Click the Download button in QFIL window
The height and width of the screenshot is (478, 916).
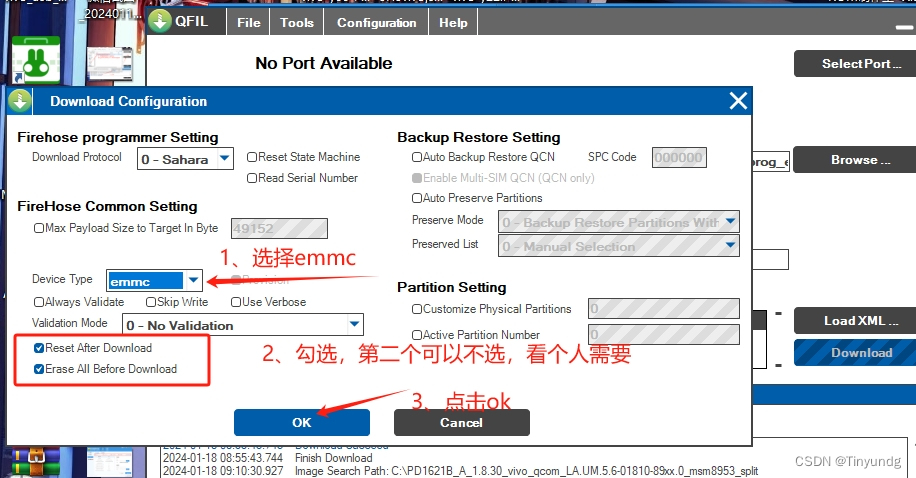tap(855, 352)
